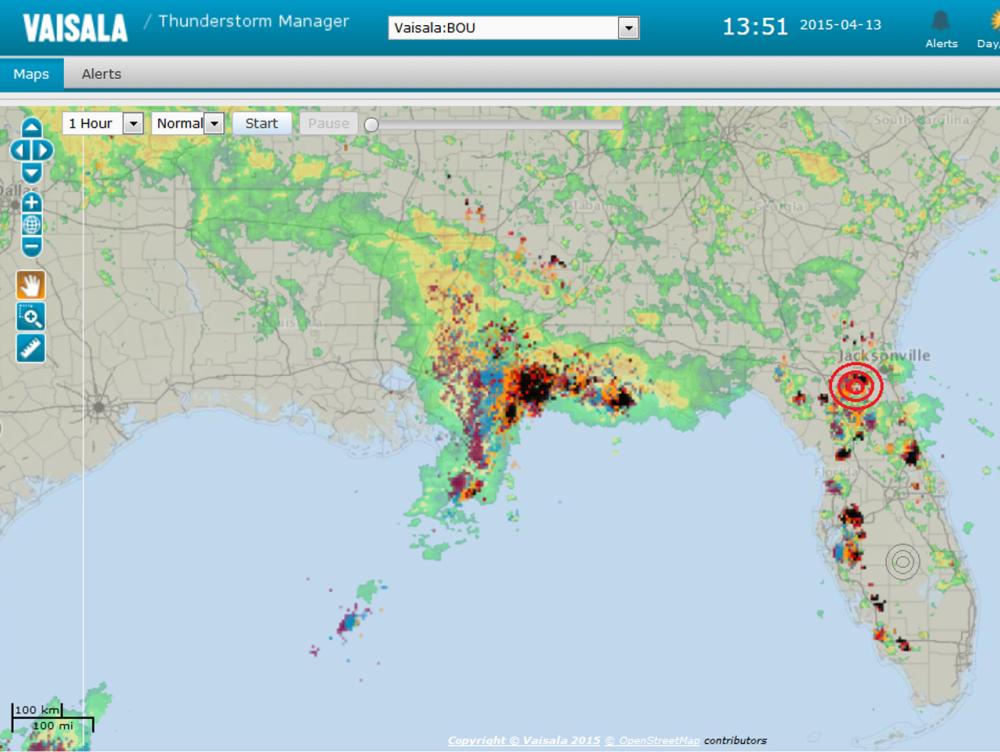Viewport: 1000px width, 752px height.
Task: Switch to the Alerts tab
Action: point(101,74)
